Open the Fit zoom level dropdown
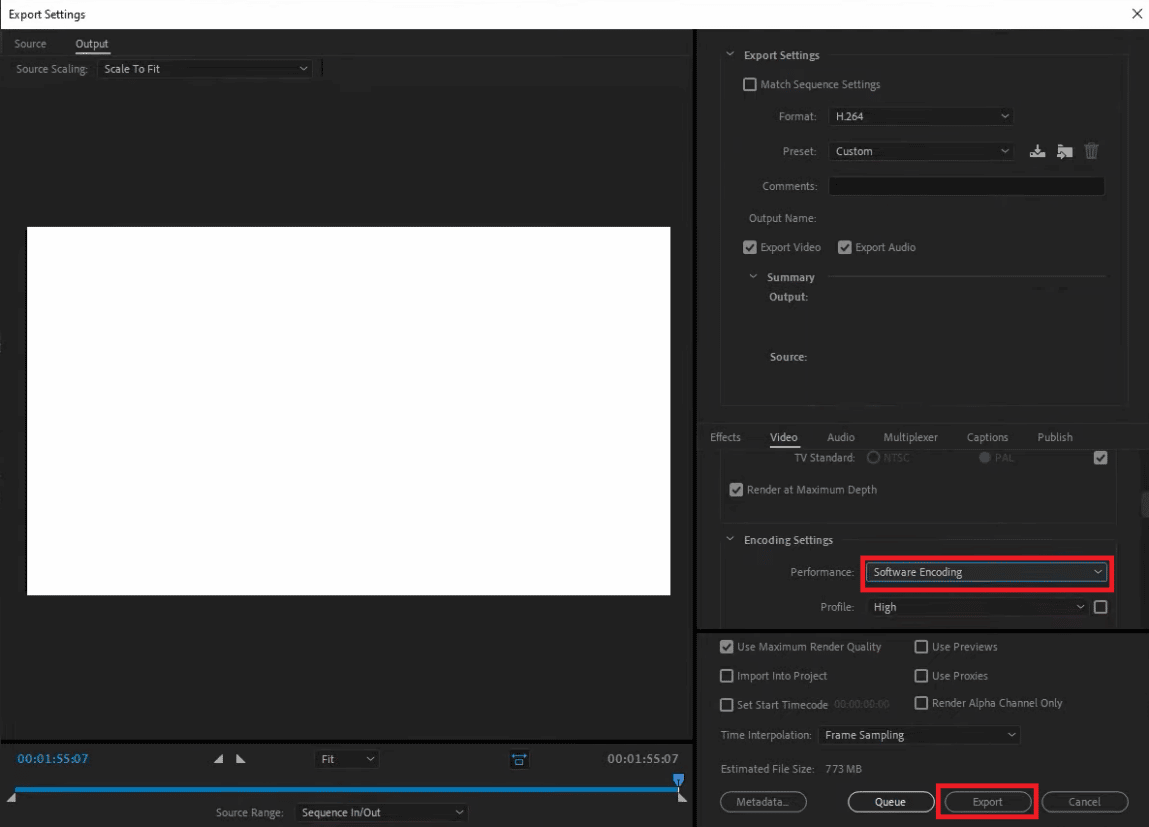The width and height of the screenshot is (1149, 827). tap(347, 760)
